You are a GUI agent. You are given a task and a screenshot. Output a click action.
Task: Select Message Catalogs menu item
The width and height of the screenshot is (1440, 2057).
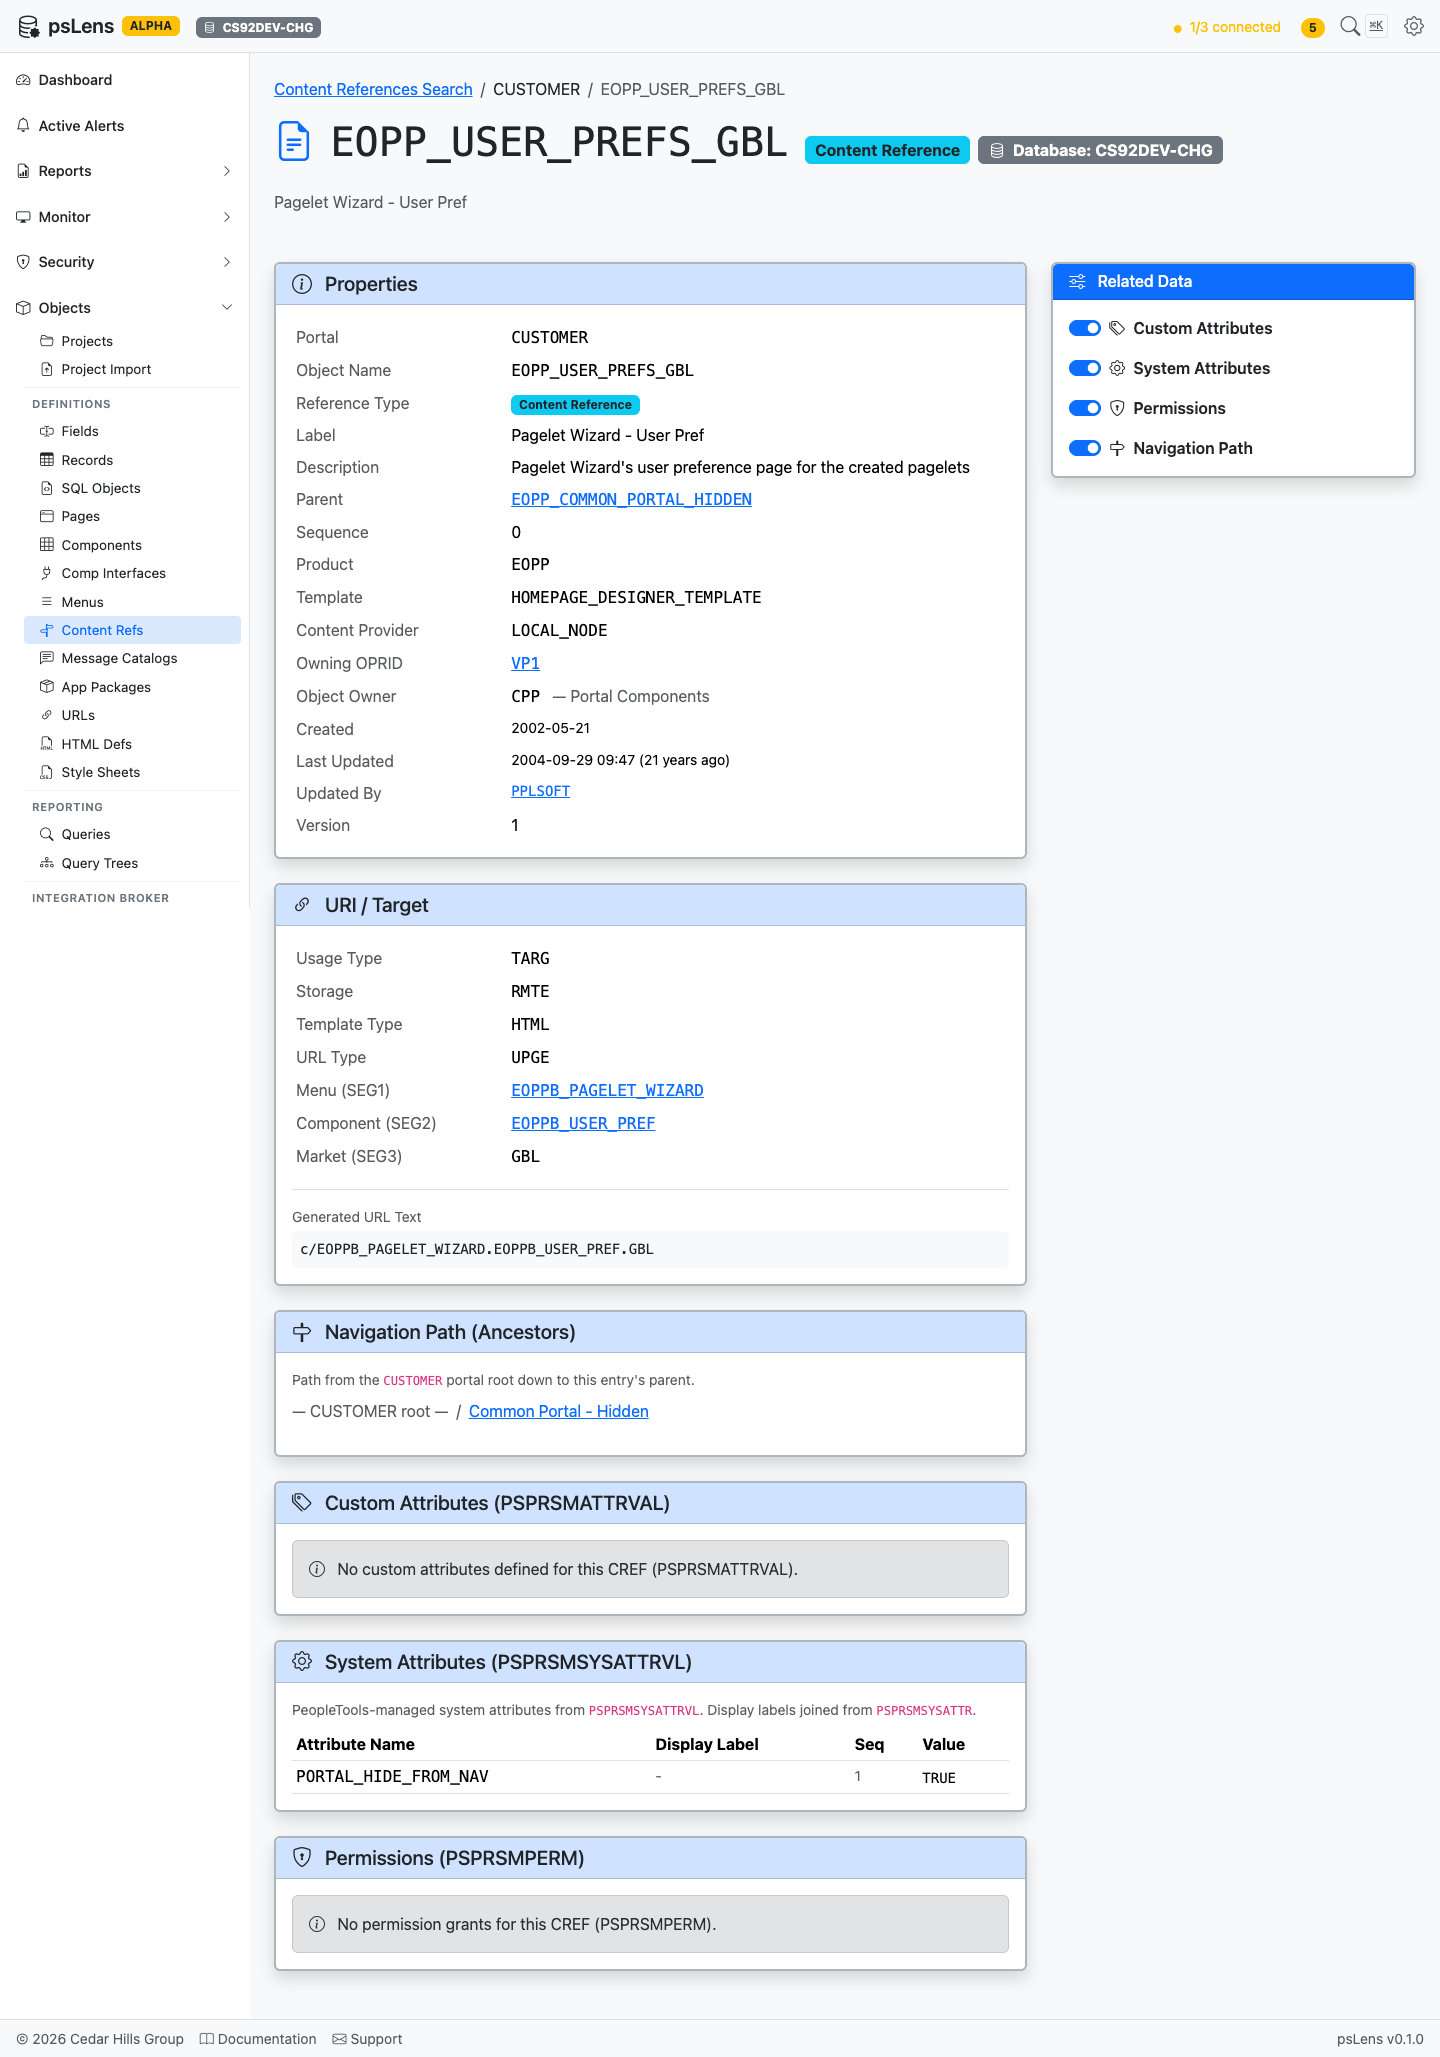coord(132,658)
